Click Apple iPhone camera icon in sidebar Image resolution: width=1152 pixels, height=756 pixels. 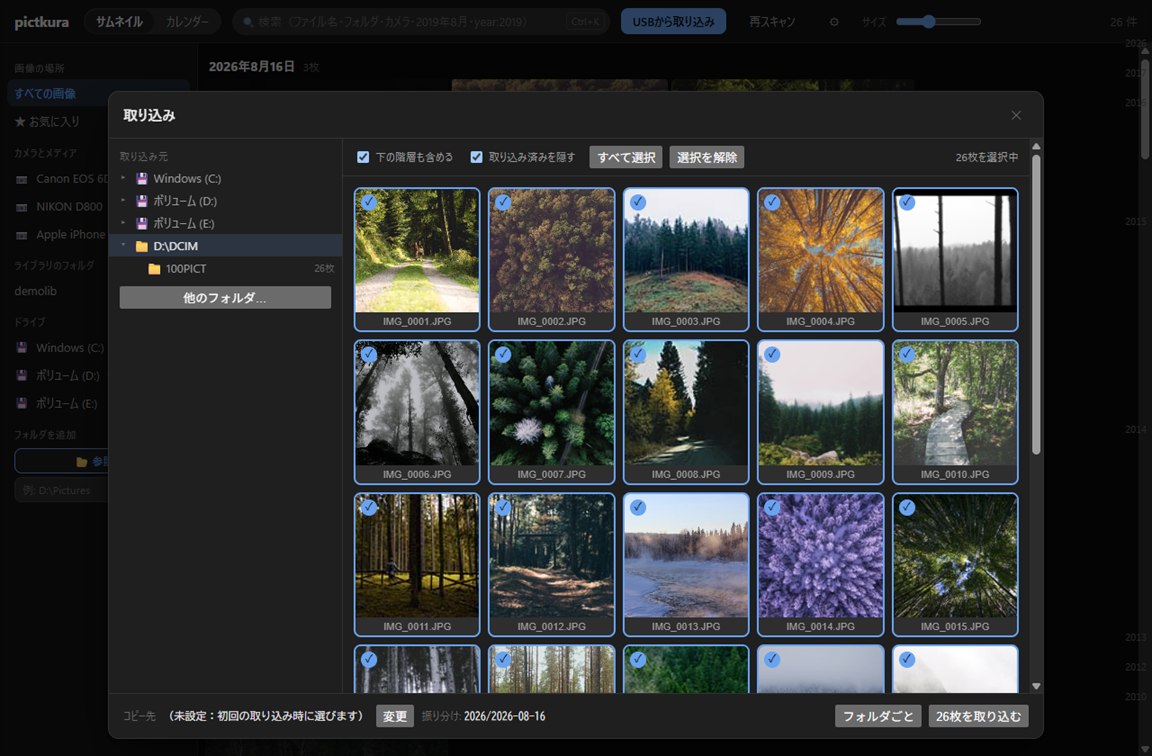tap(22, 235)
